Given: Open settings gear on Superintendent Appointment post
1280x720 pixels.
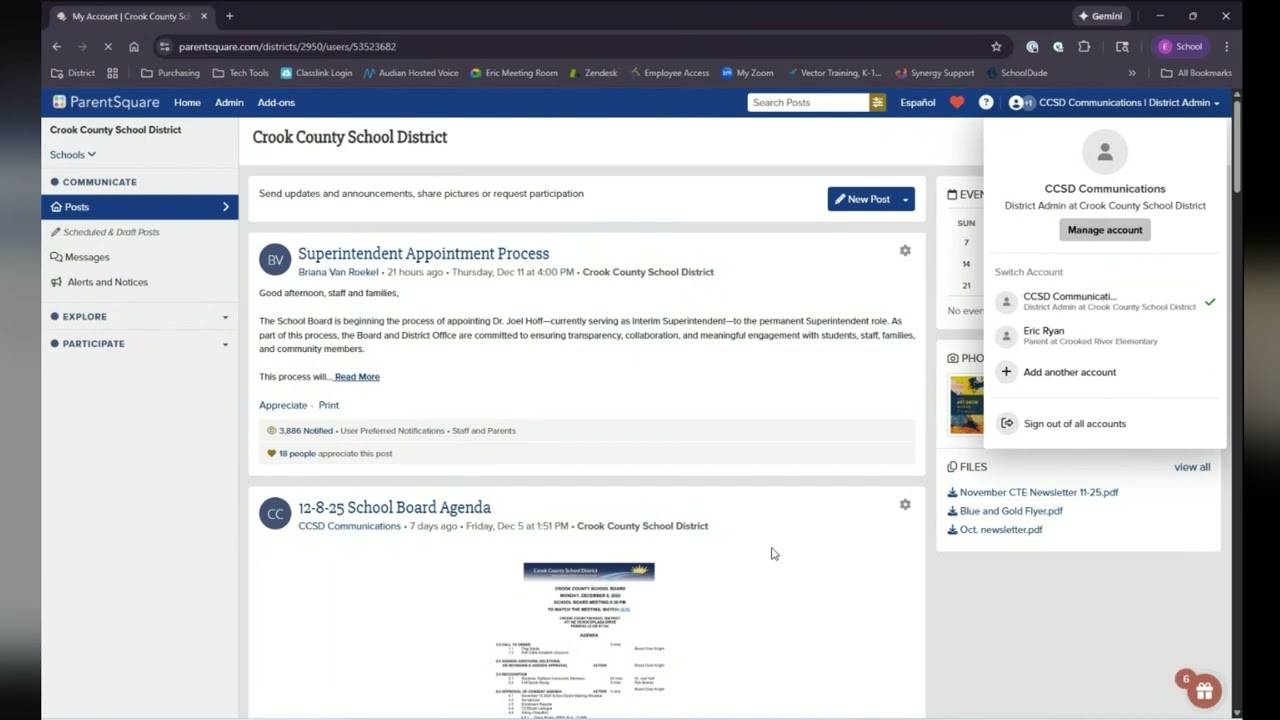Looking at the screenshot, I should pos(905,251).
